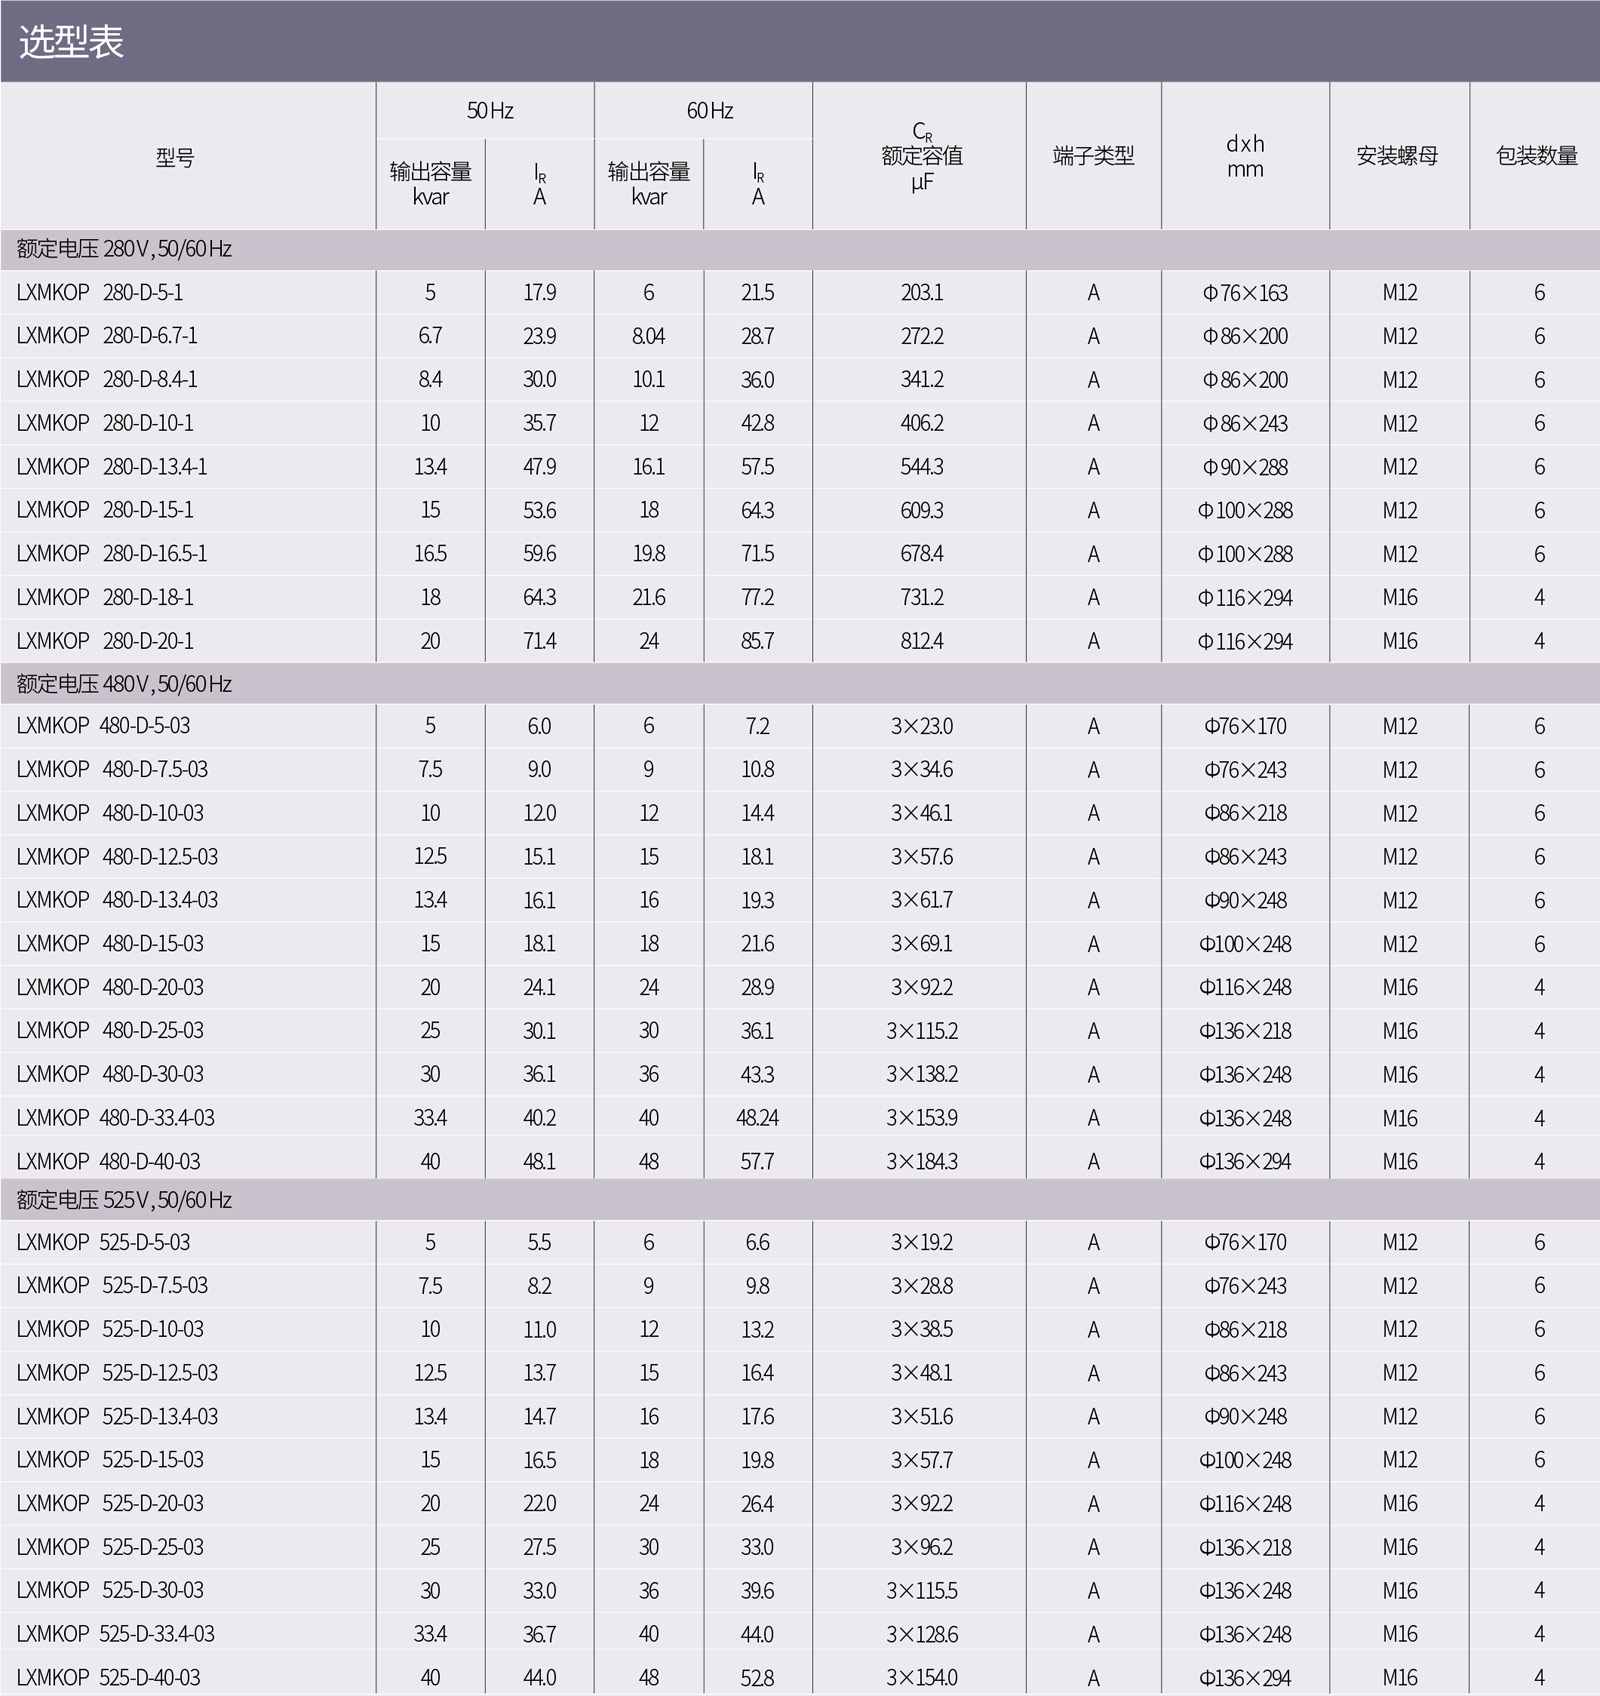Select the LXMKOP 480-D-33.4-03 row label

pos(115,1118)
